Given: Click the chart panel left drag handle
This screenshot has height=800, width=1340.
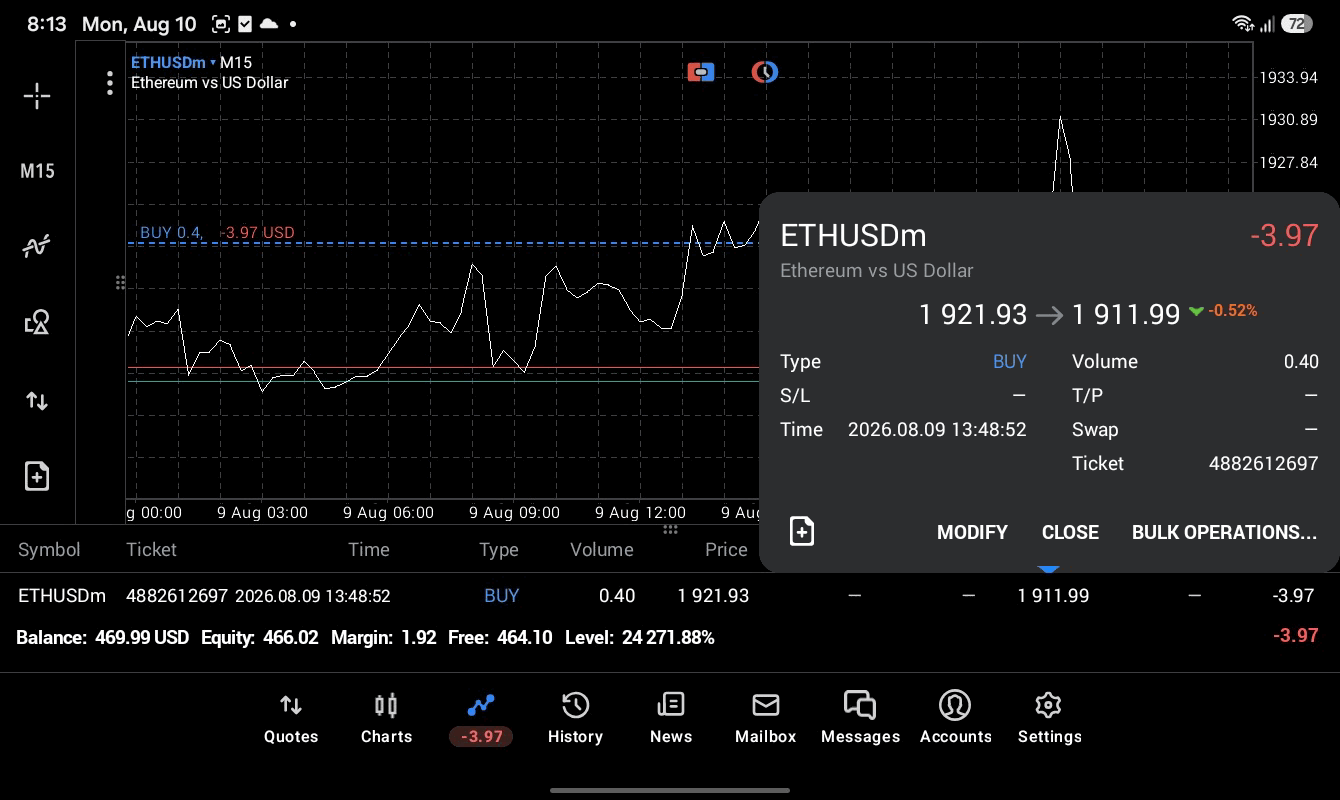Looking at the screenshot, I should tap(120, 283).
